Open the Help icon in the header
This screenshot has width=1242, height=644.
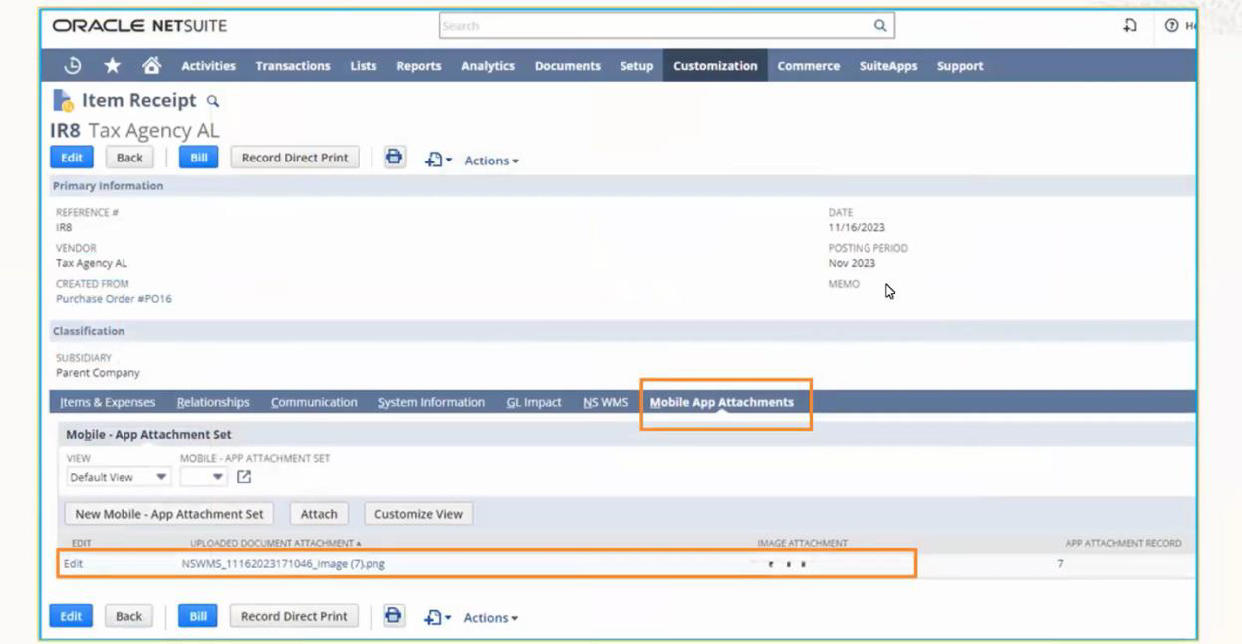pos(1171,26)
